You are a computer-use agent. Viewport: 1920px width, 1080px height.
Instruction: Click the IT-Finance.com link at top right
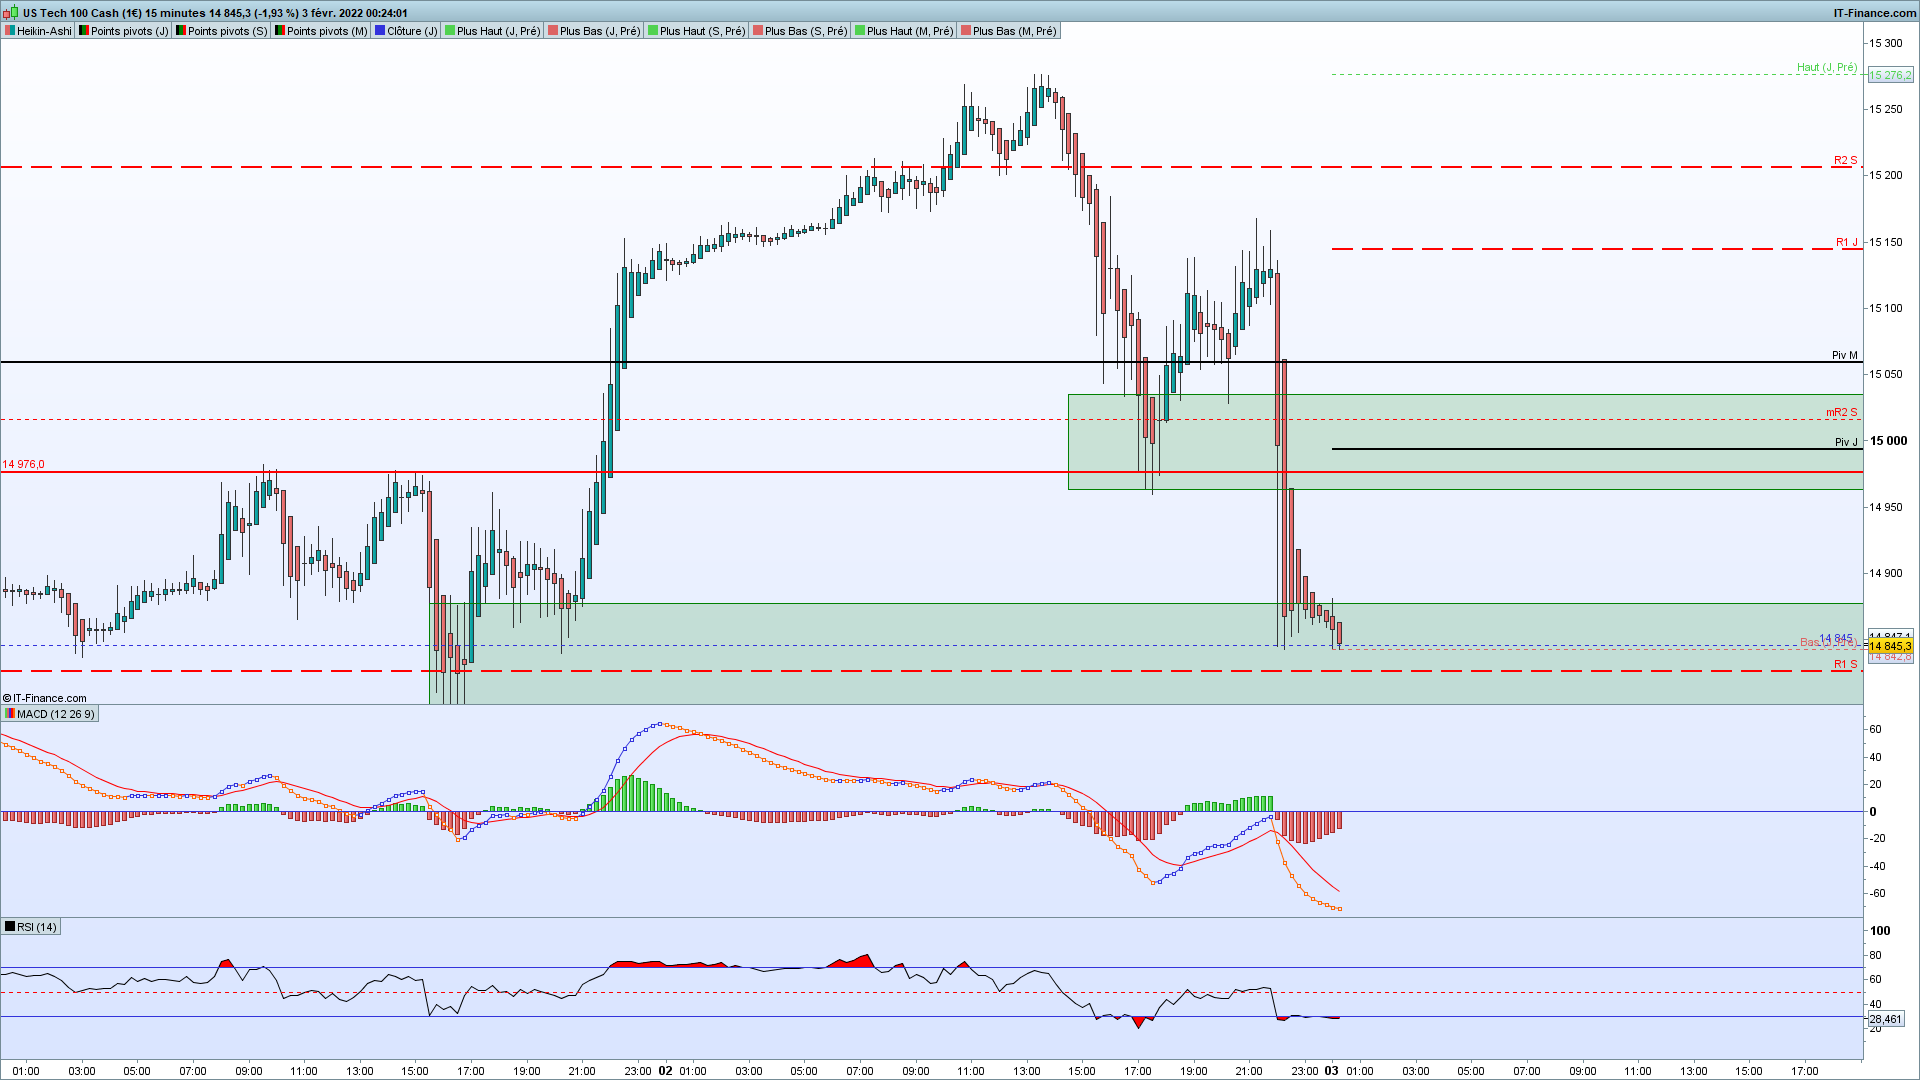(x=1874, y=13)
